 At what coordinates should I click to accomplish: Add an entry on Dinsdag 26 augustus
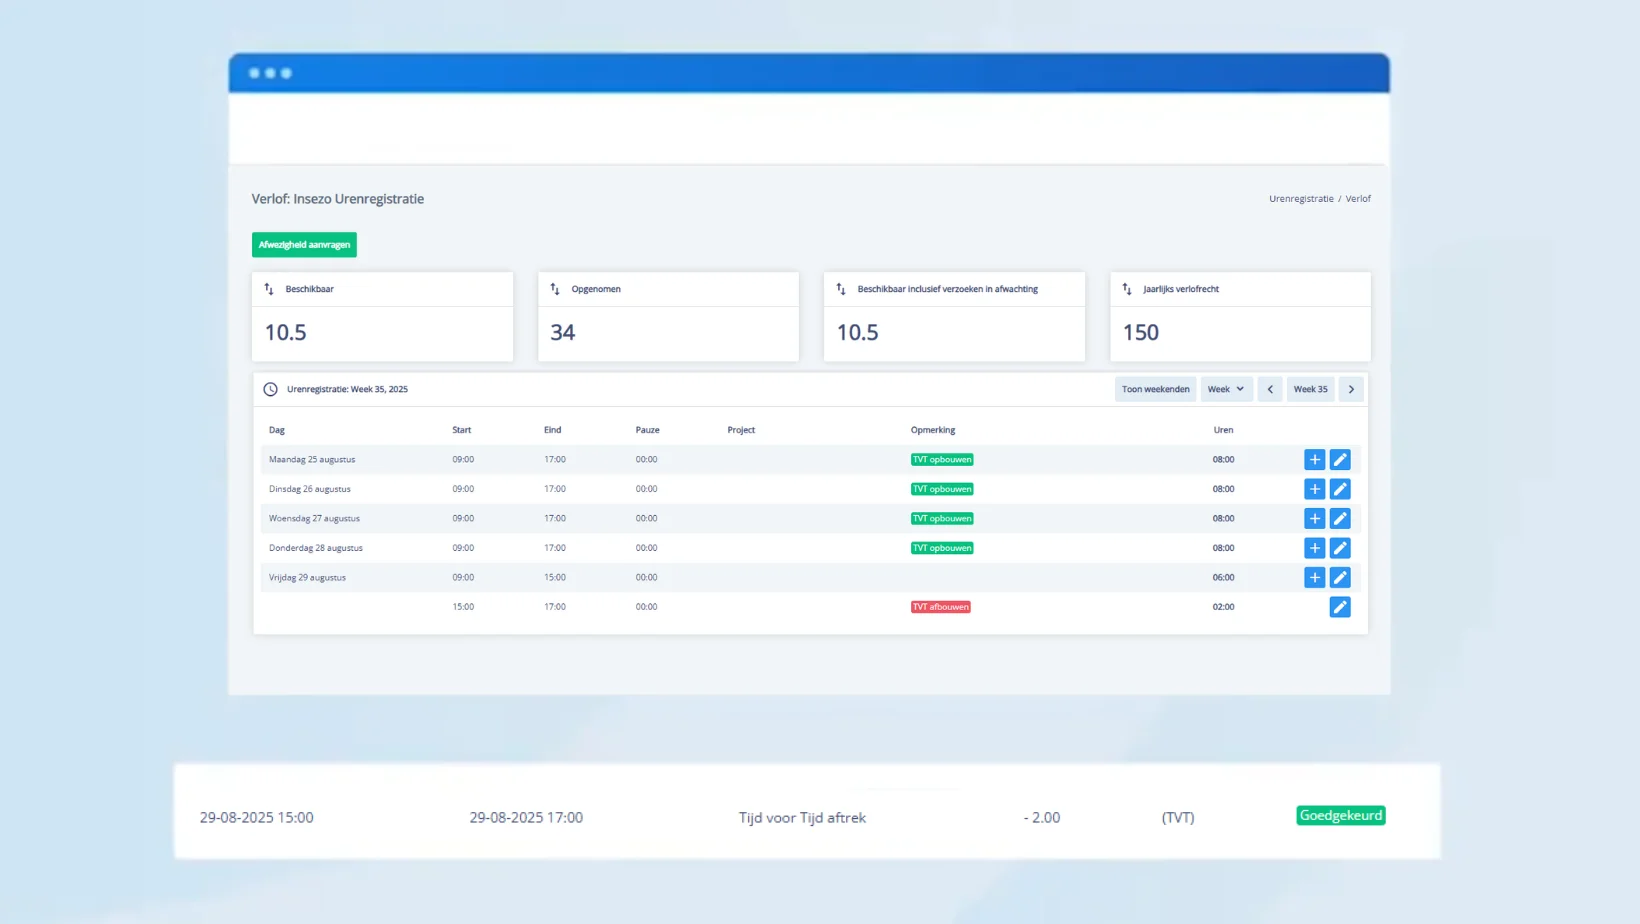pos(1314,489)
